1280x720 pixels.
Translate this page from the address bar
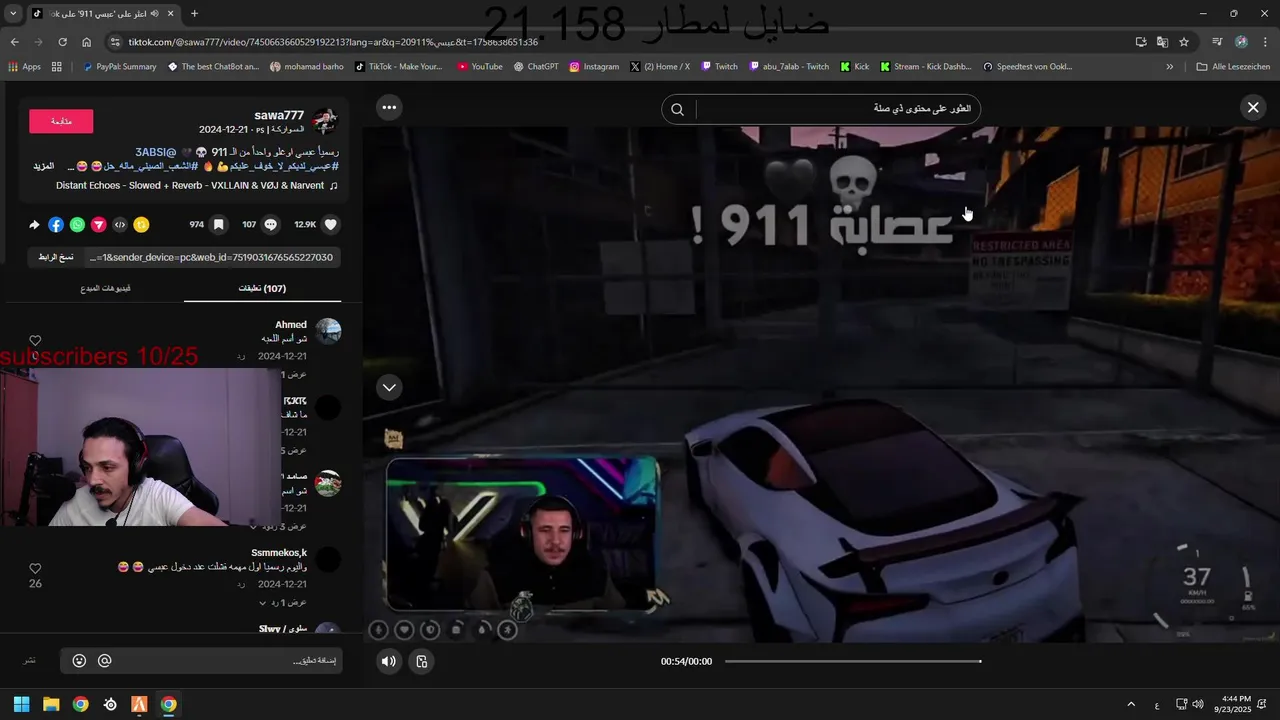[1162, 42]
